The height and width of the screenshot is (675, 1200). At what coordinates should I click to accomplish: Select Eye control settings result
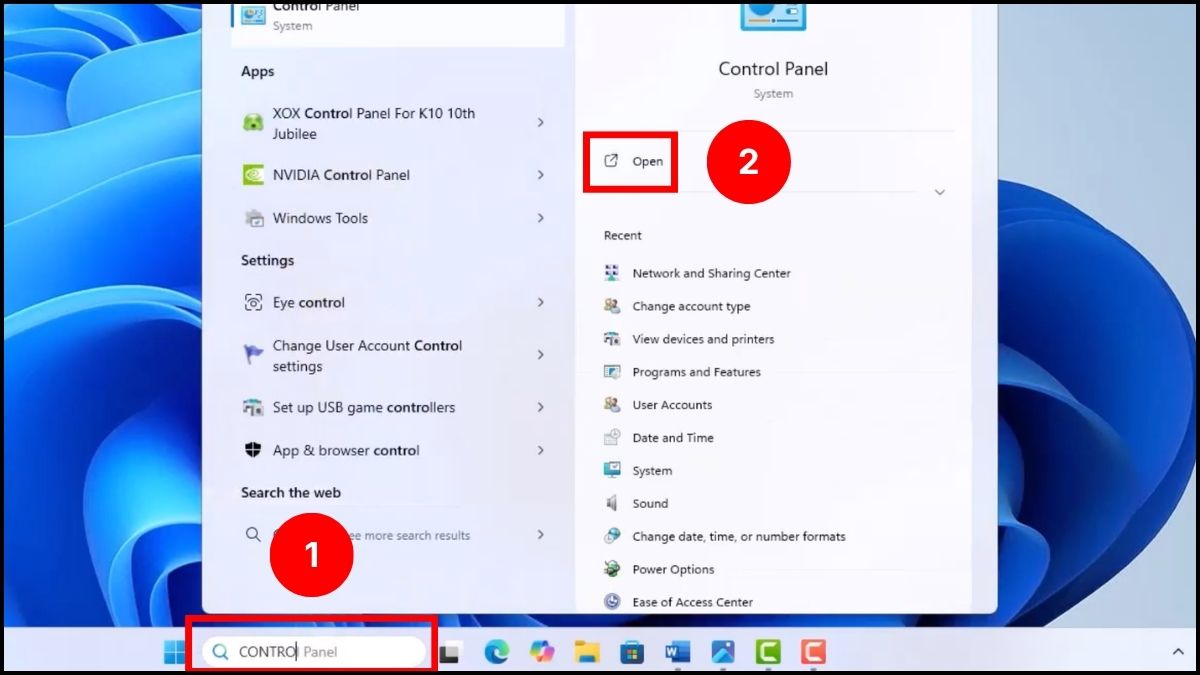[398, 302]
